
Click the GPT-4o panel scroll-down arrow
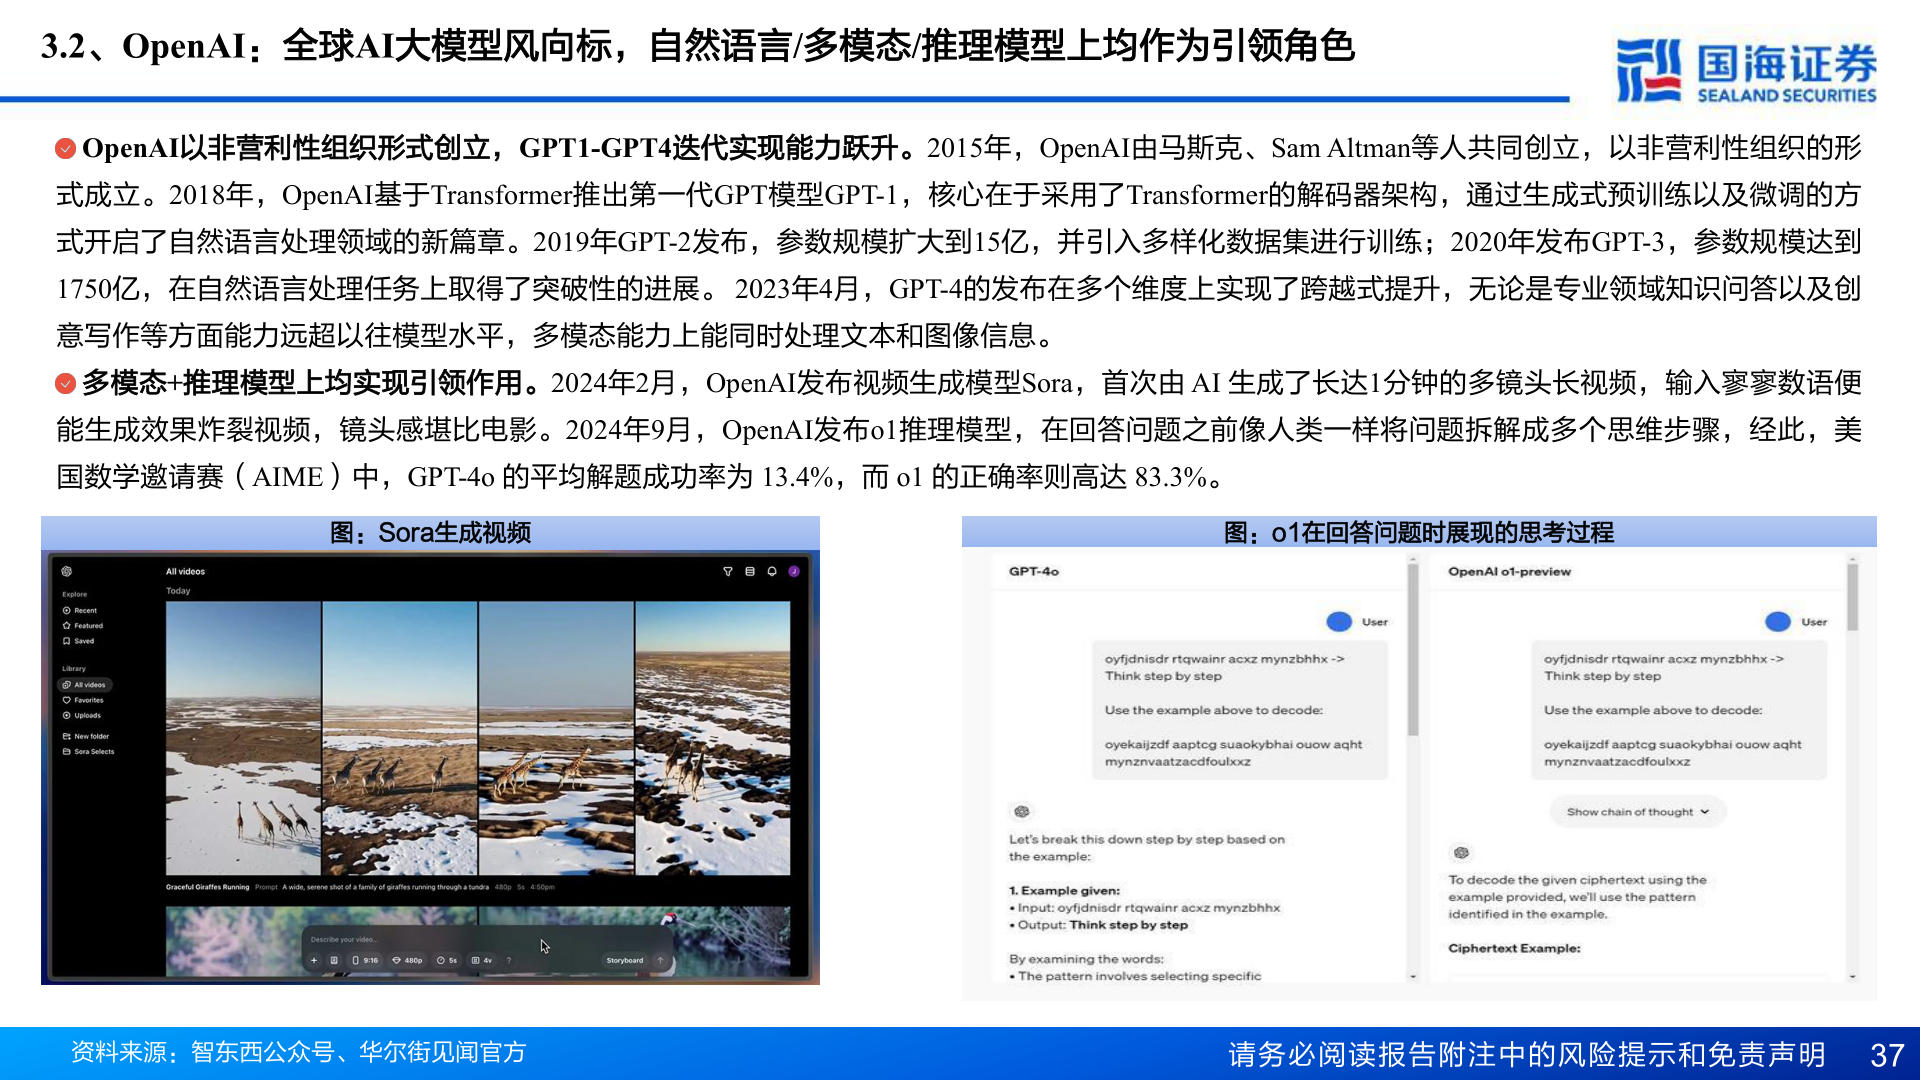click(x=1413, y=976)
